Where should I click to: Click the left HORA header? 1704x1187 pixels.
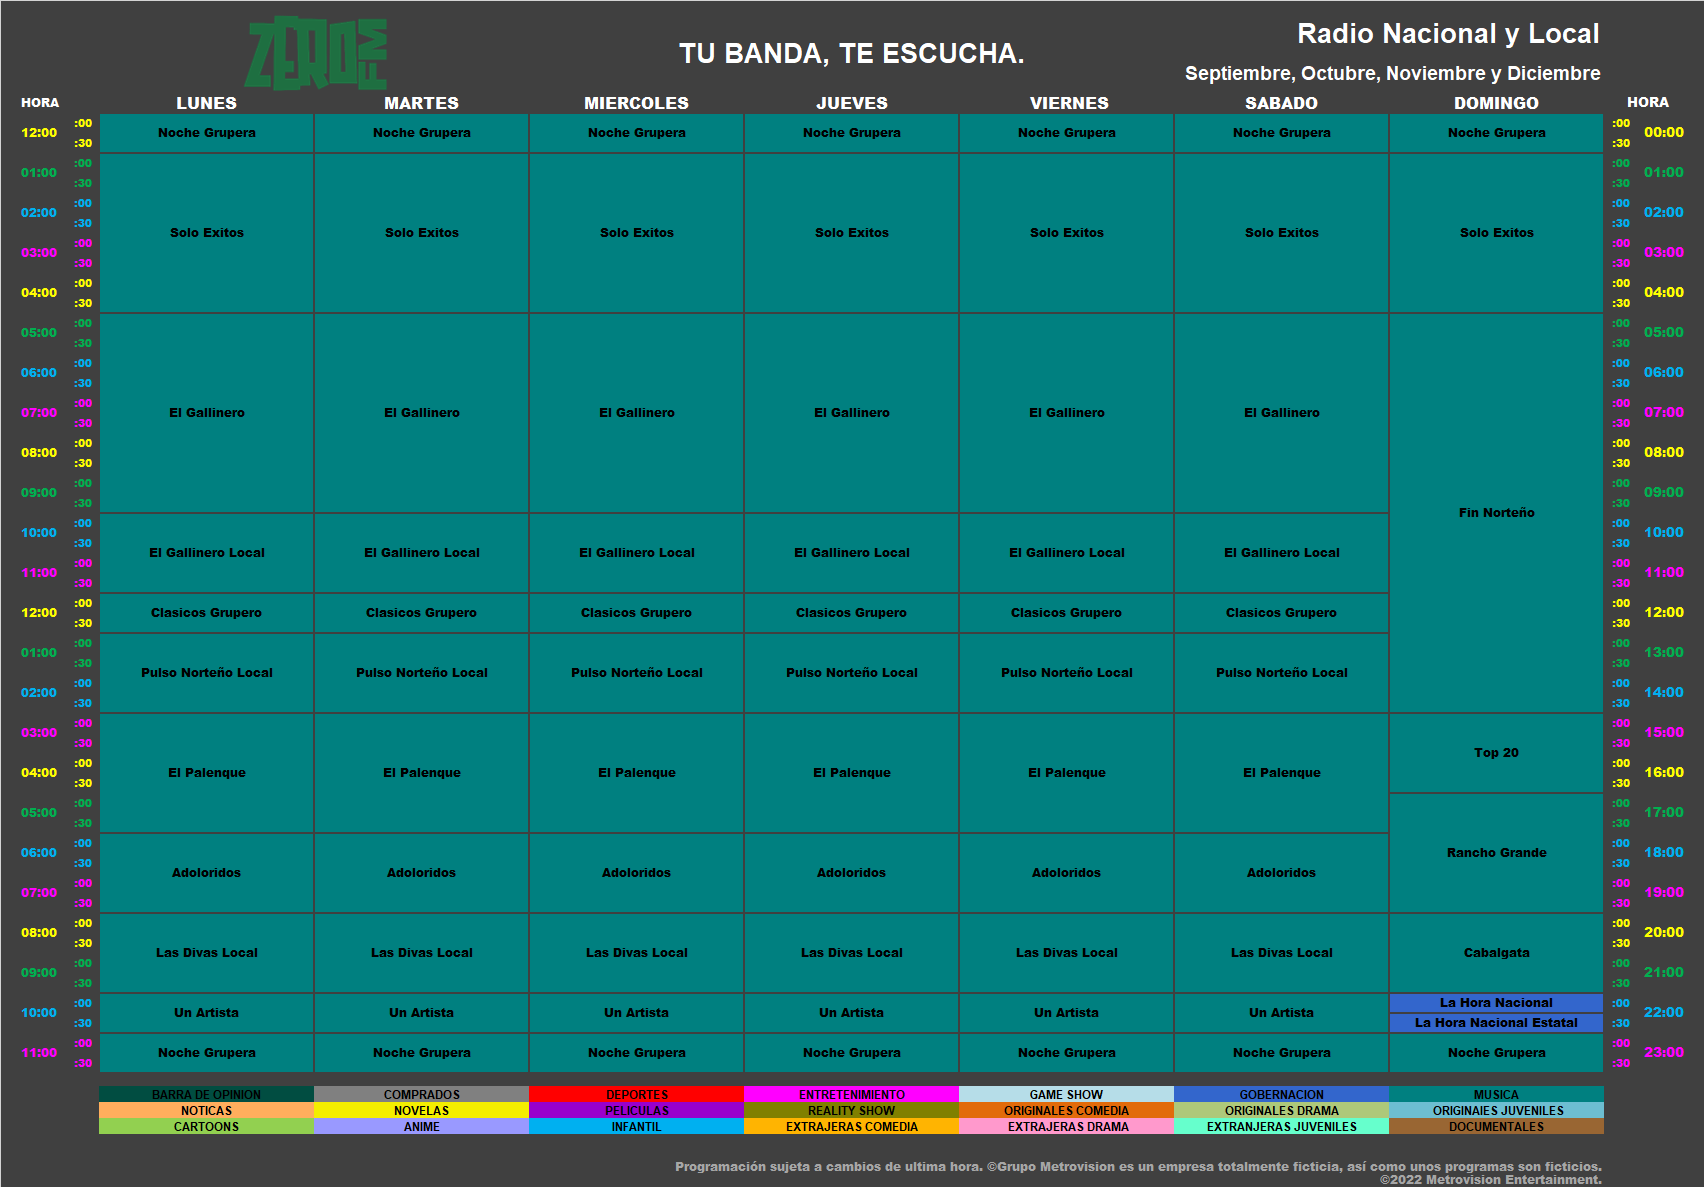click(x=40, y=103)
